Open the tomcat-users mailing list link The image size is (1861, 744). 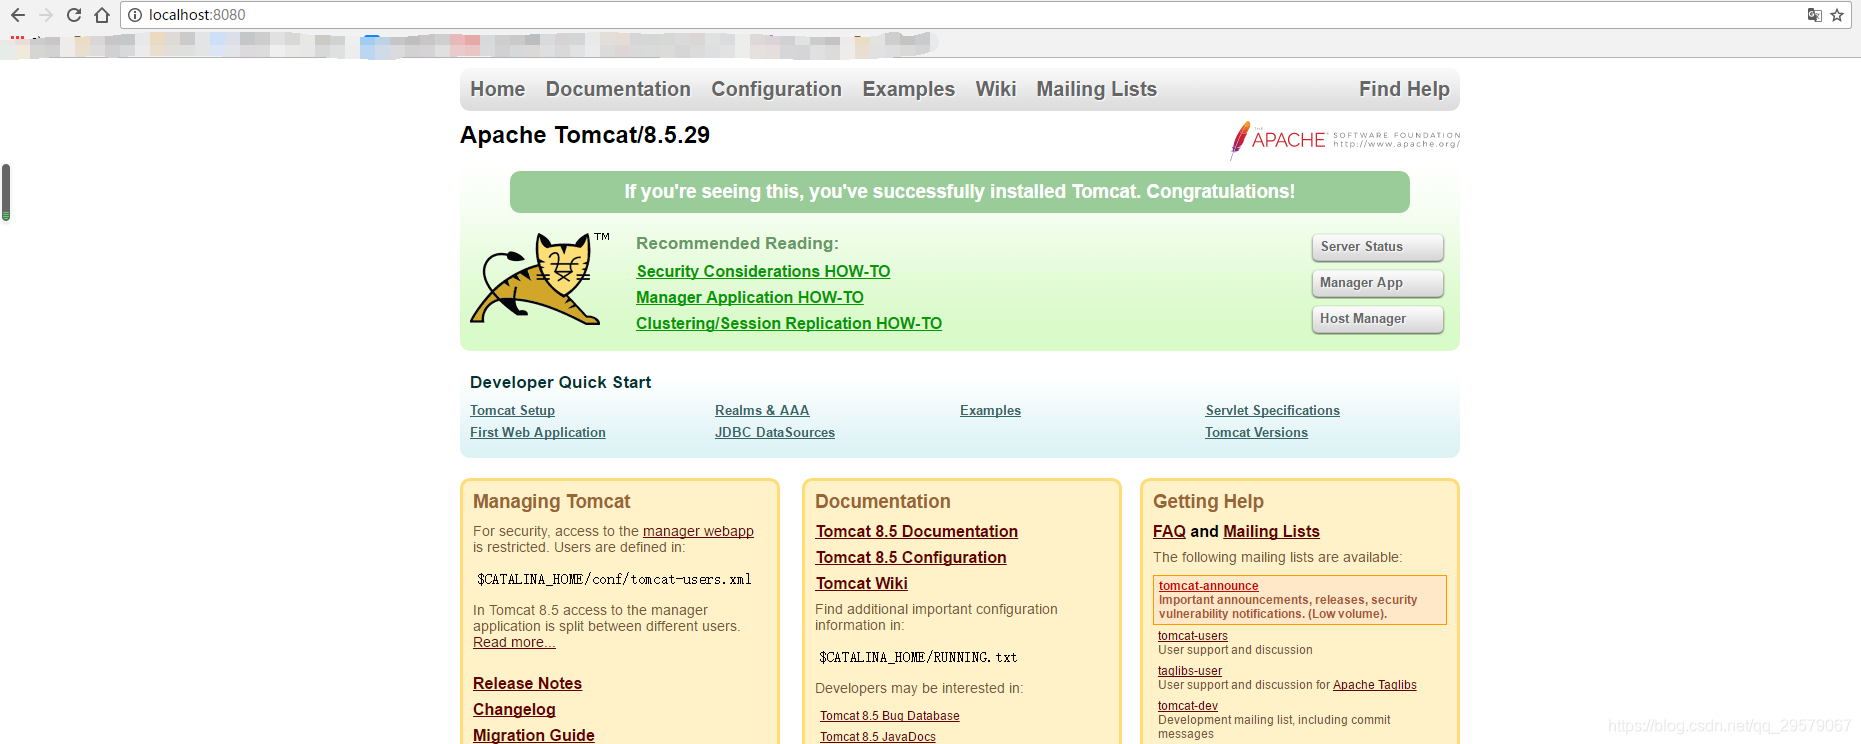1193,636
